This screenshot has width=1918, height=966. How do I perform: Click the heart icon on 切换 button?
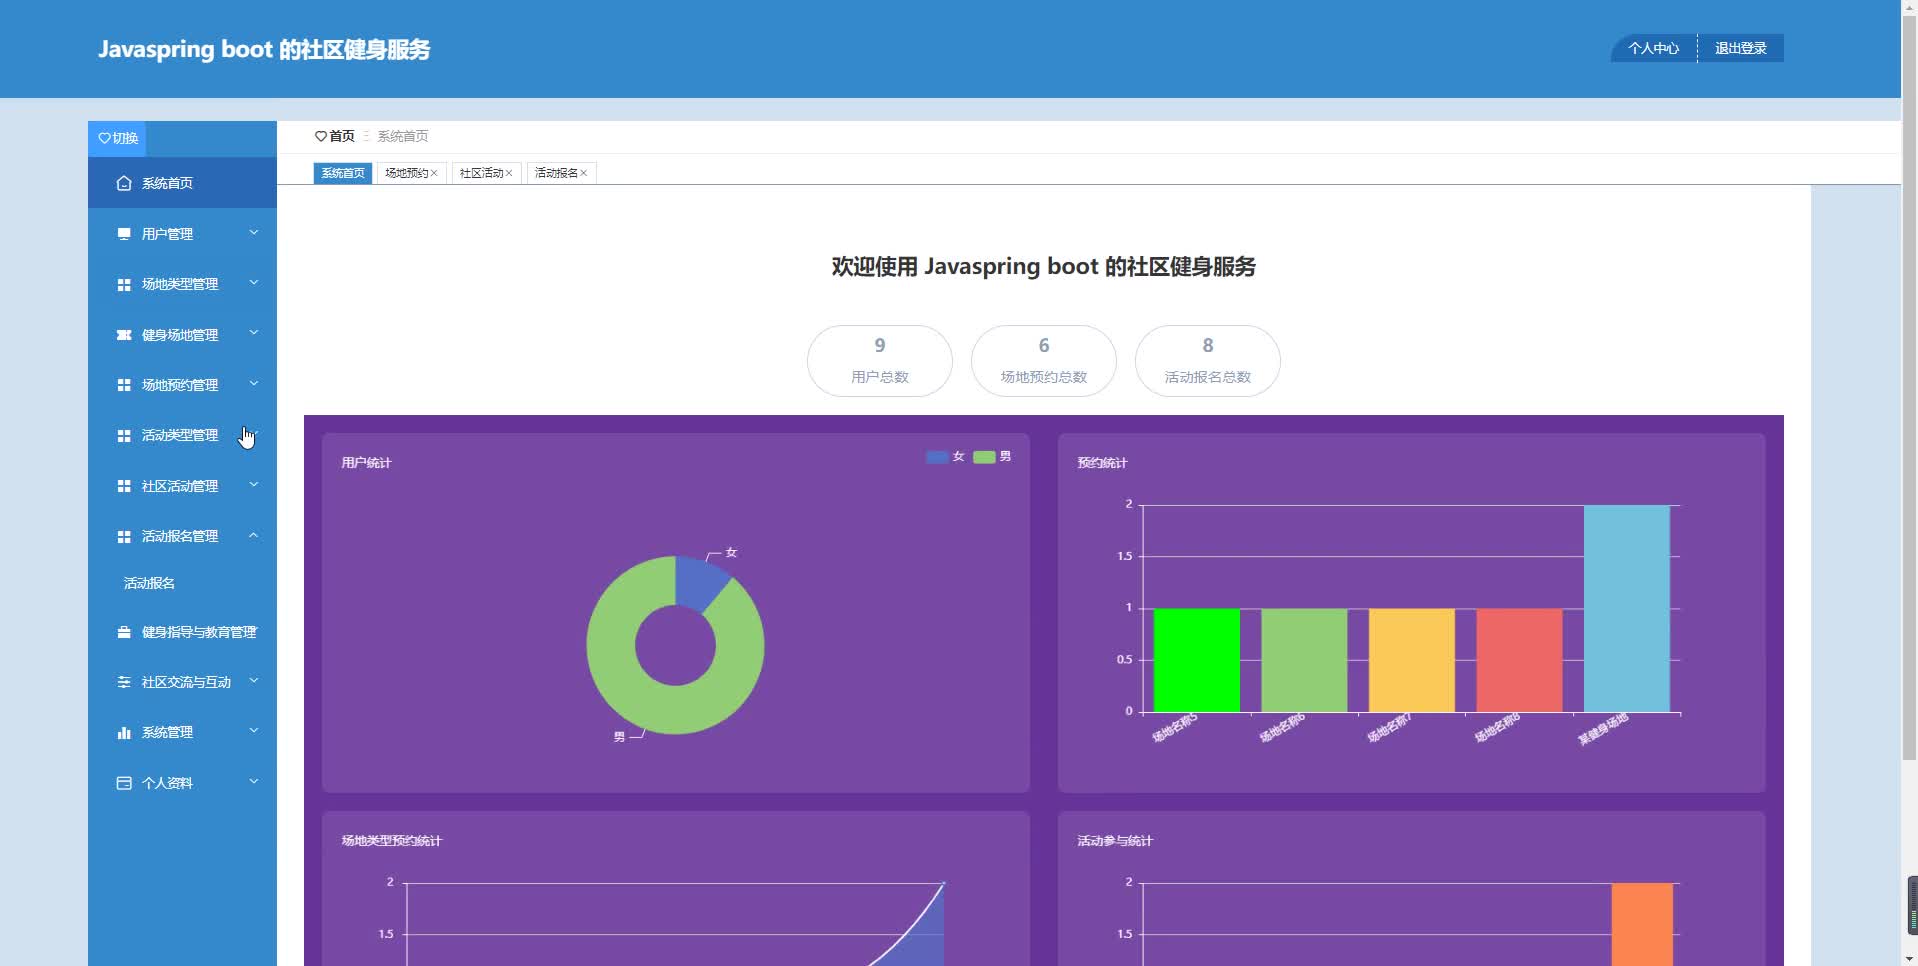[x=104, y=138]
